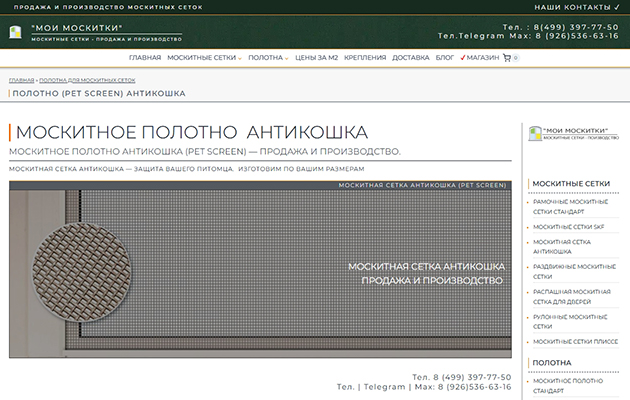Click the sidebar Мои Москитки logo
The image size is (630, 400).
(573, 134)
